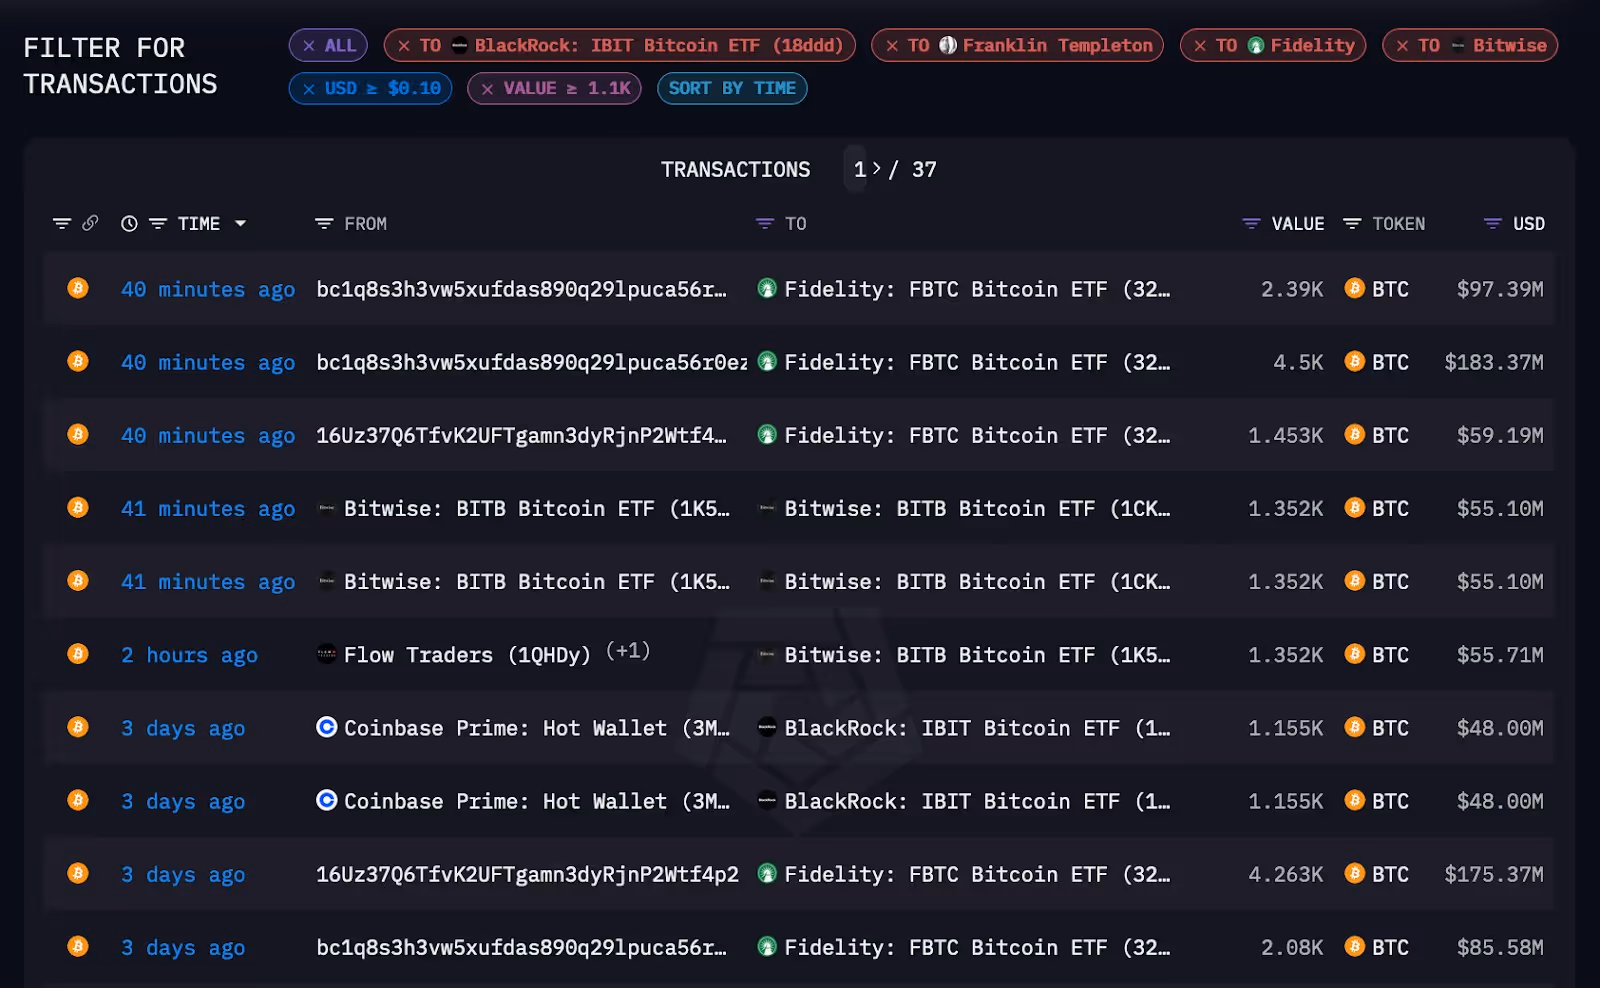This screenshot has width=1600, height=988.
Task: Remove the VALUE ≥ 1.1K filter
Action: click(x=487, y=89)
